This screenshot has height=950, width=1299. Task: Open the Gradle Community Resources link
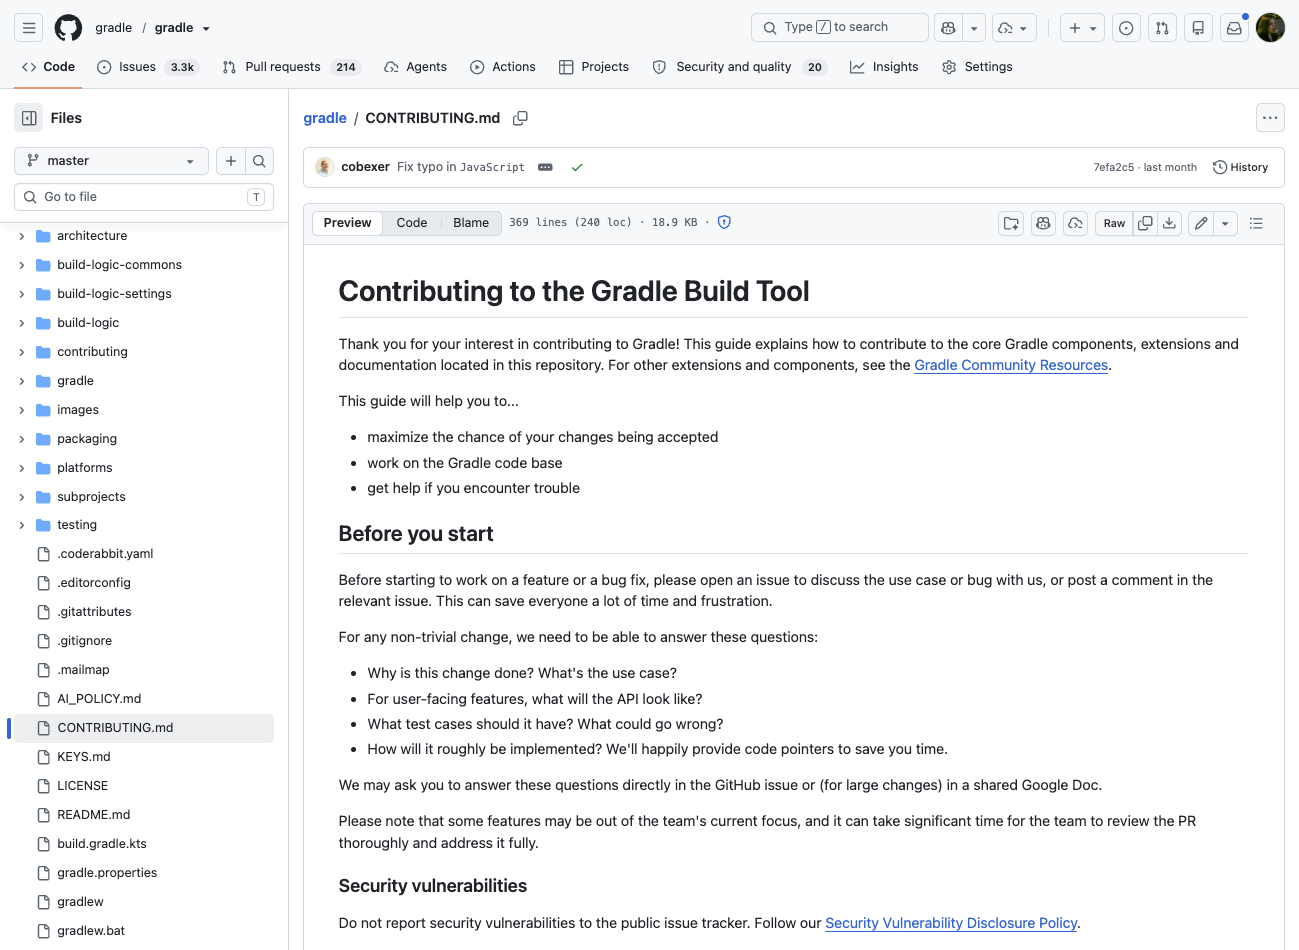(x=1011, y=365)
